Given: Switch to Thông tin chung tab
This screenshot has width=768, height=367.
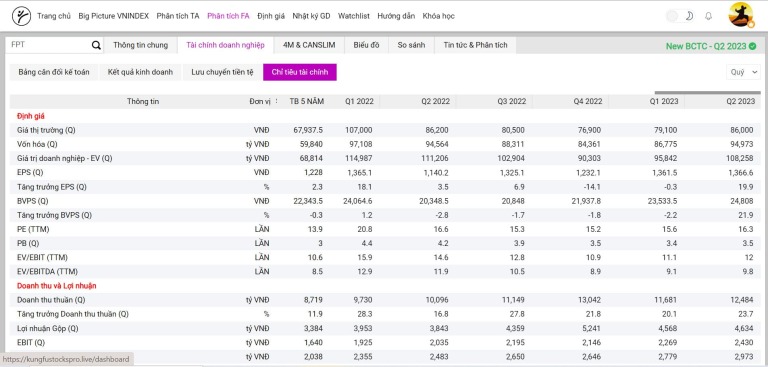Looking at the screenshot, I should pyautogui.click(x=141, y=45).
